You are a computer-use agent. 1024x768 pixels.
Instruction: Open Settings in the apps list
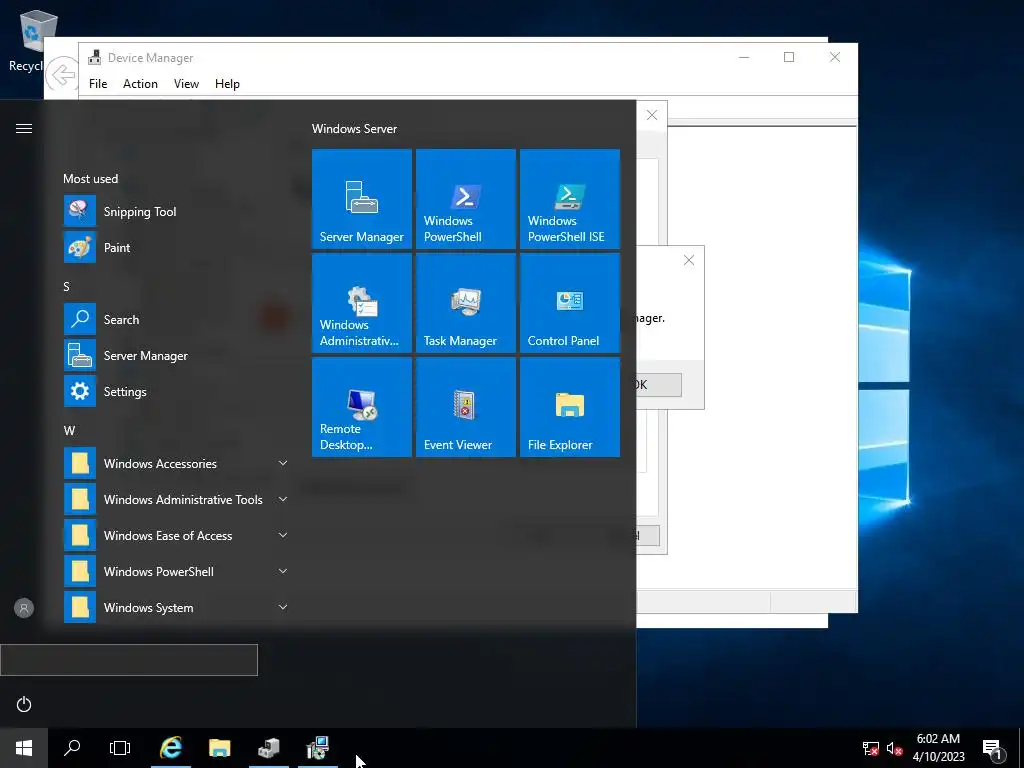(x=176, y=391)
